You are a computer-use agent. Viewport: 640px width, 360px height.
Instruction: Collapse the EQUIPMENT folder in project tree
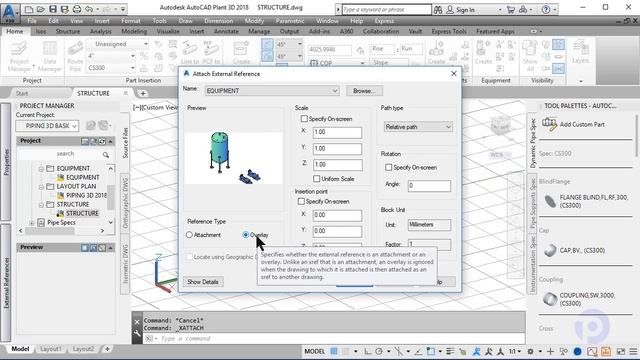41,169
